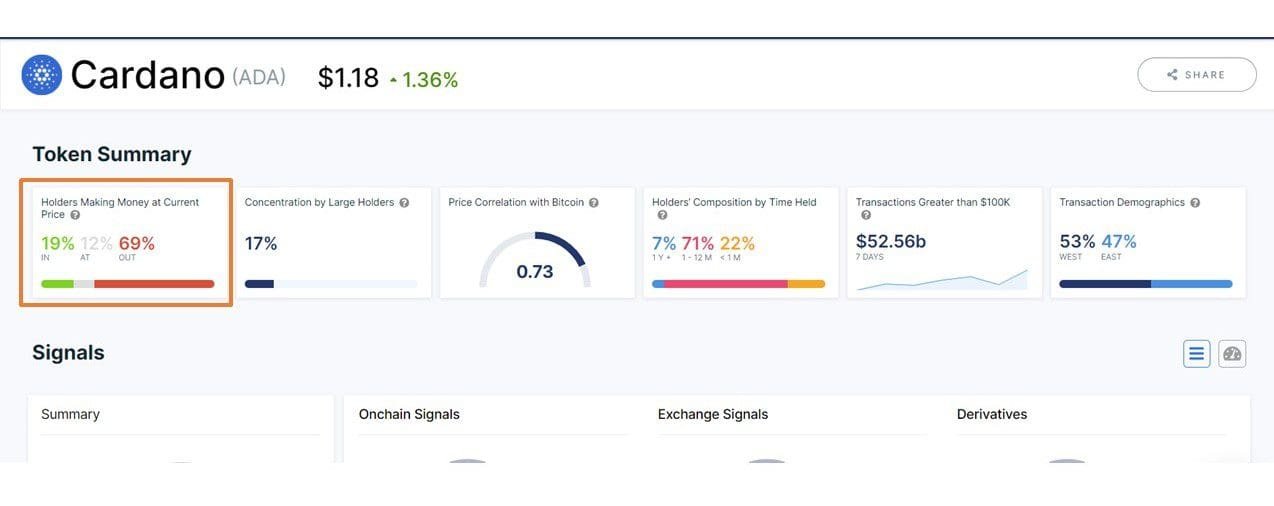Click the West East demographics bar

(x=1145, y=284)
